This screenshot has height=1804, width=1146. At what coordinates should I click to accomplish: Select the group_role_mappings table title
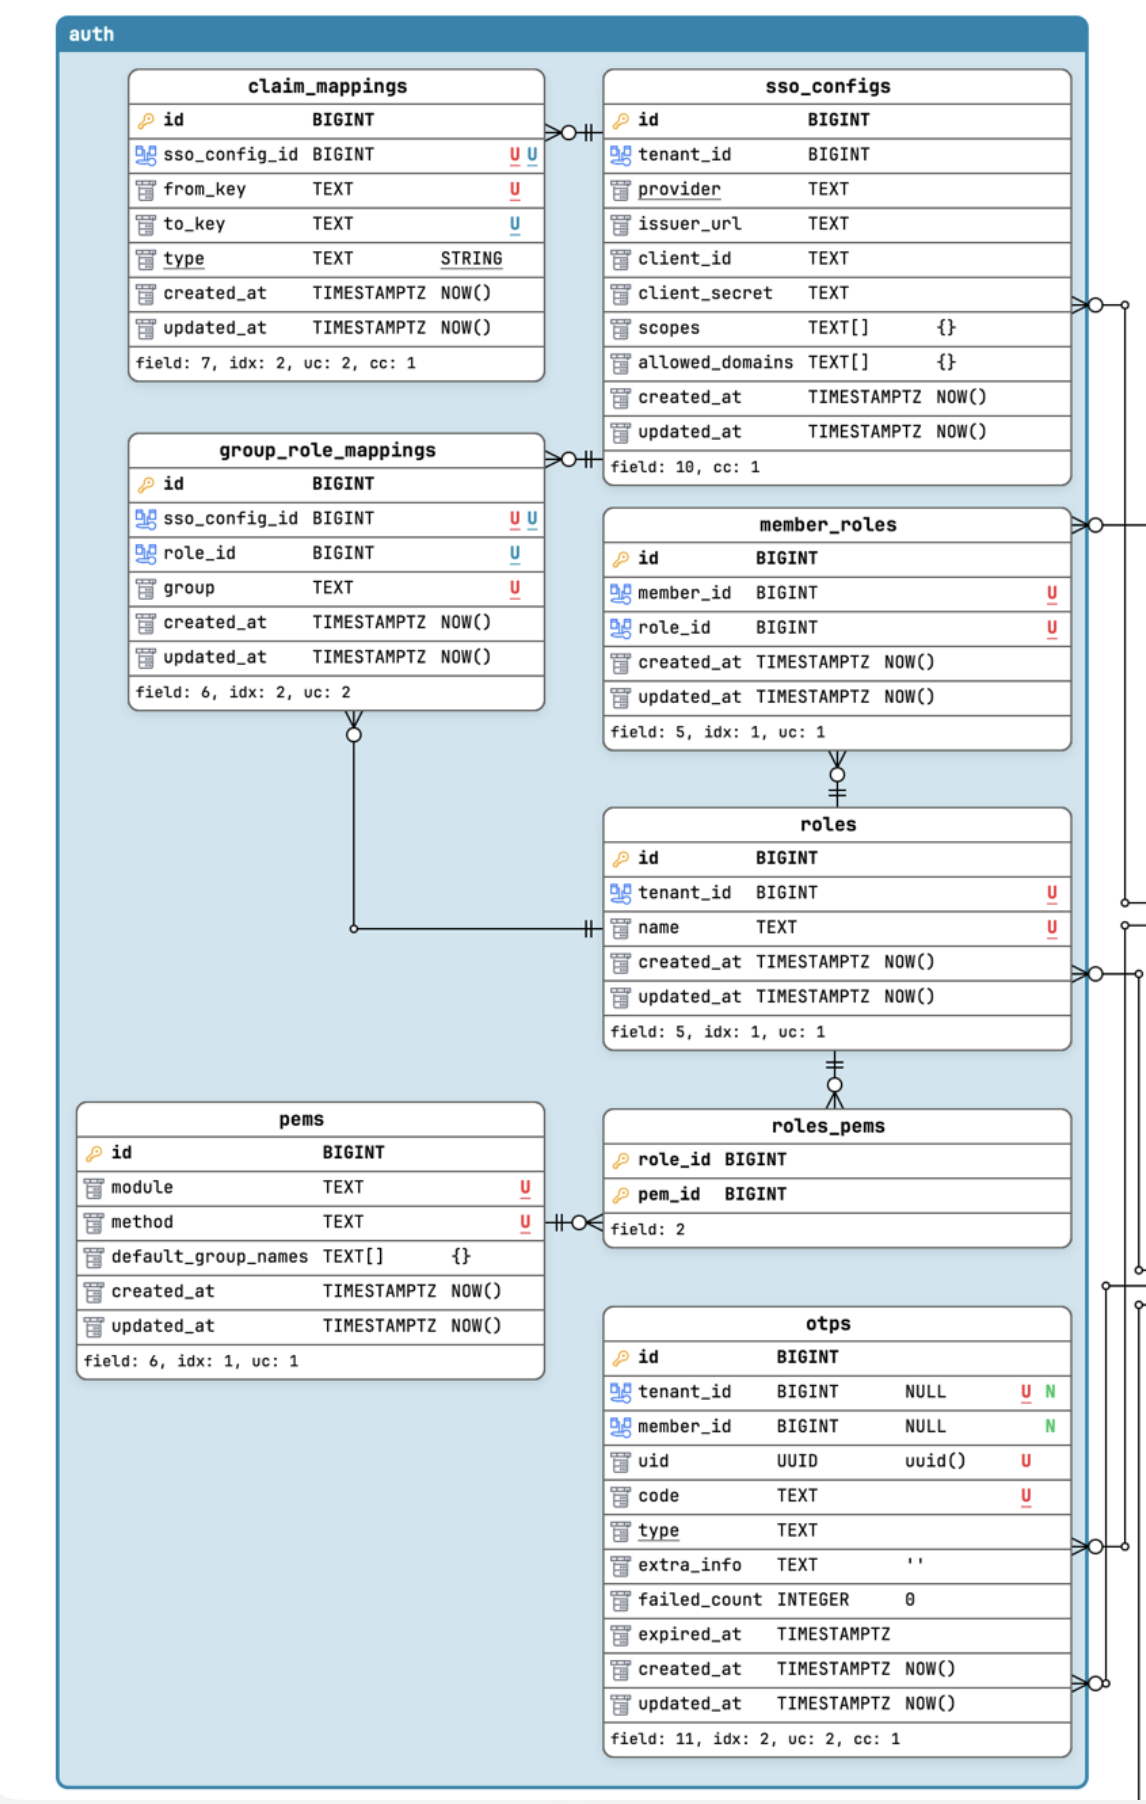(x=328, y=450)
